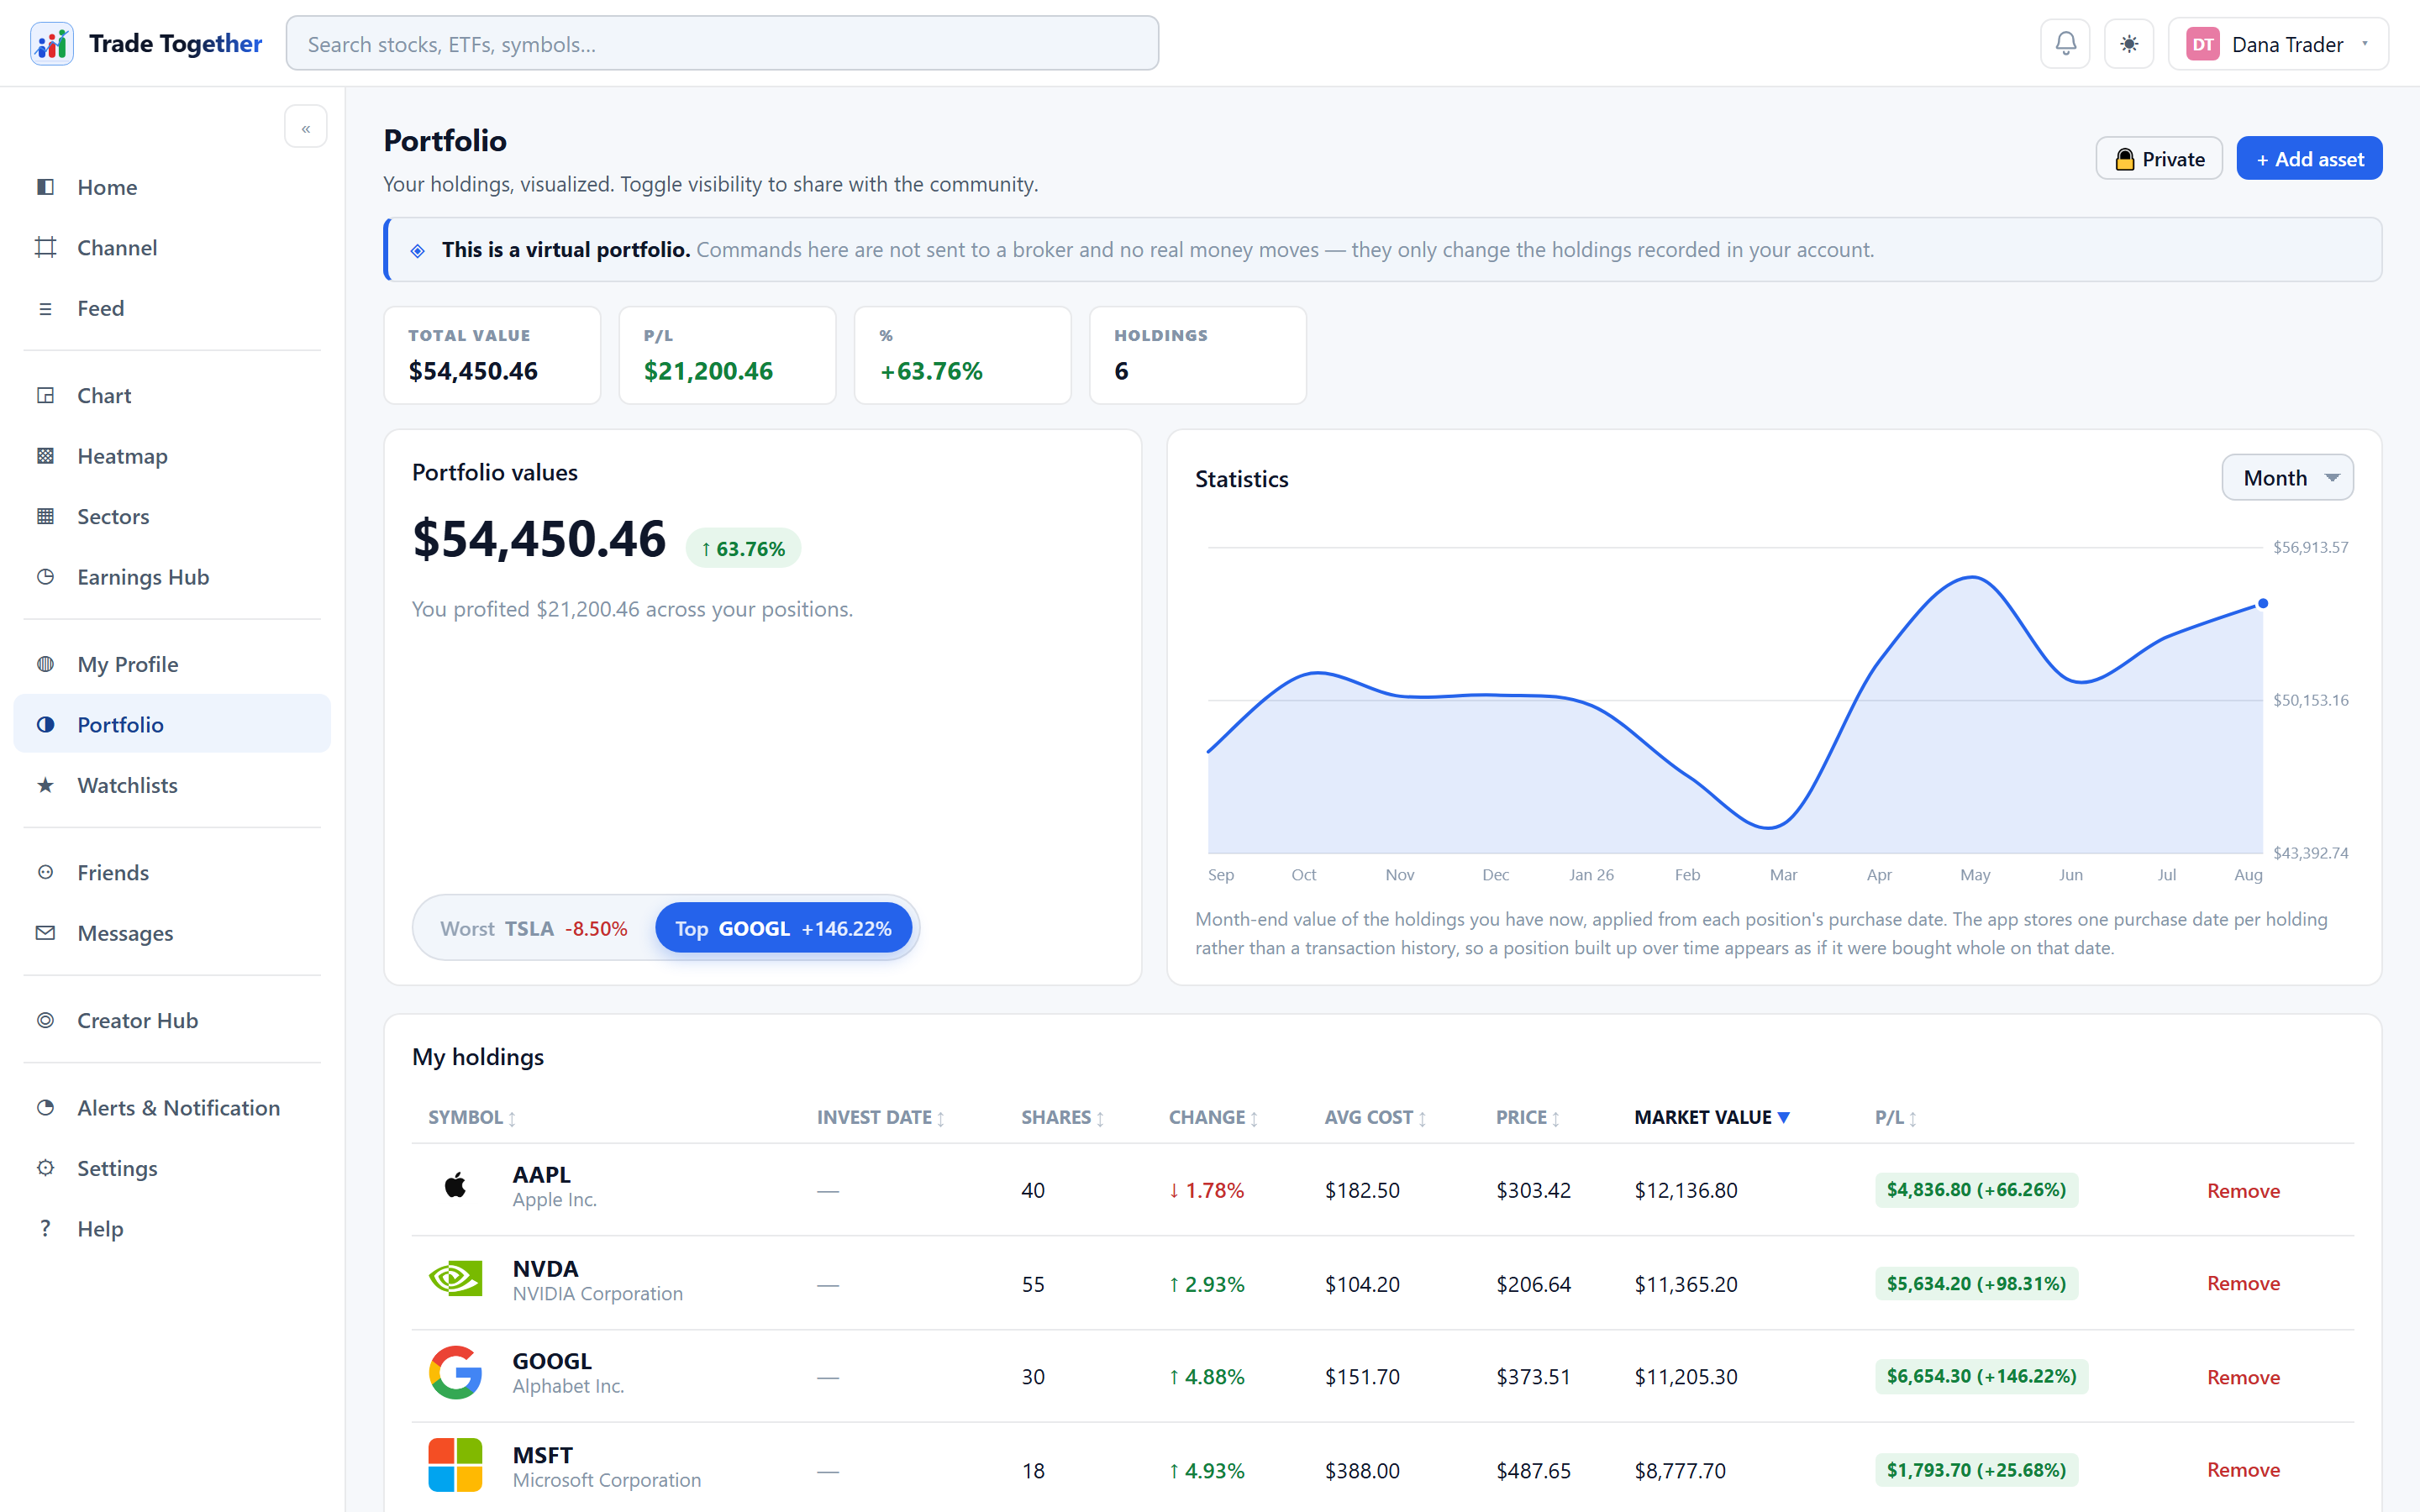Viewport: 2420px width, 1512px height.
Task: Toggle Market Value sort direction
Action: (1712, 1118)
